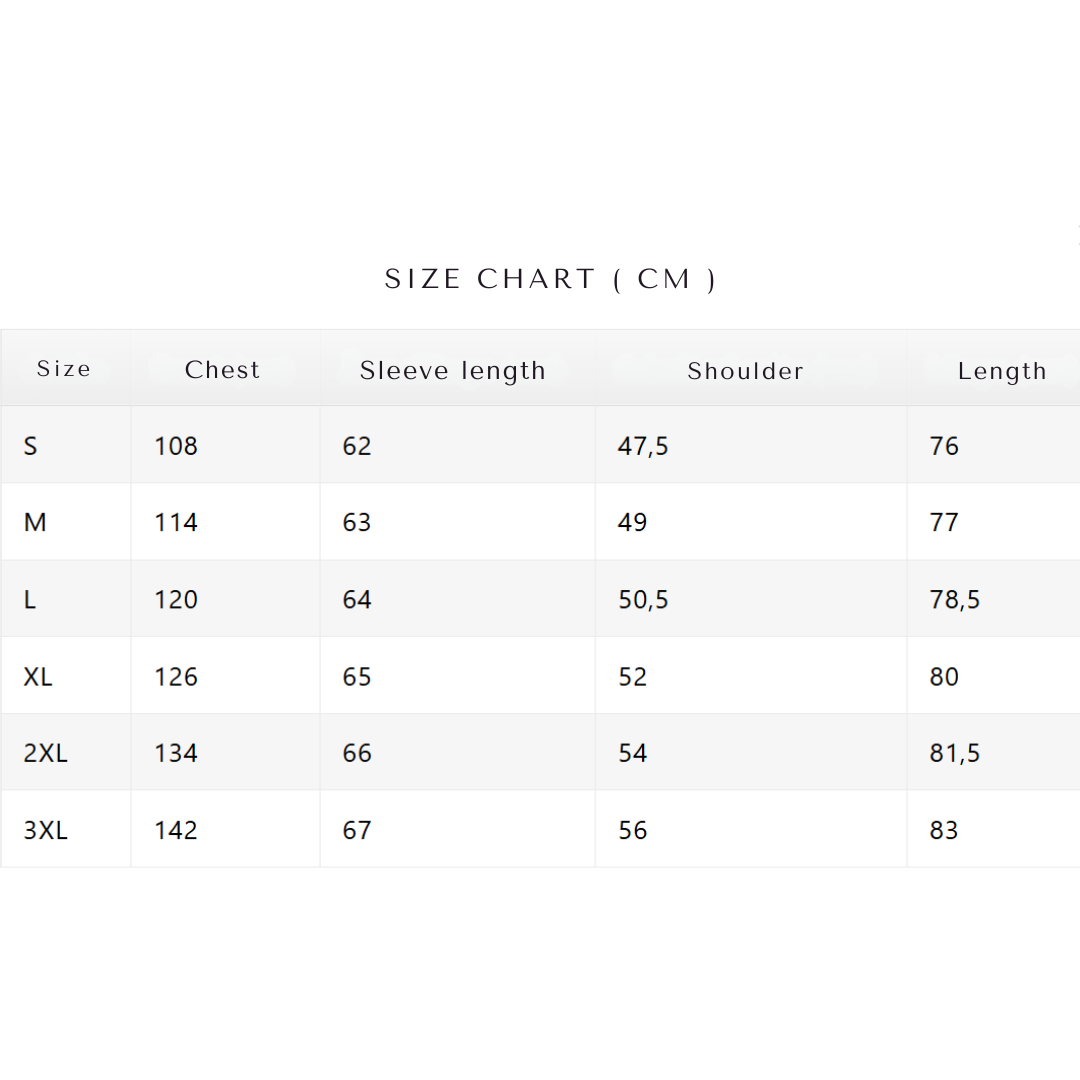Select the shoulder value 47,5
1080x1080 pixels.
pyautogui.click(x=643, y=446)
